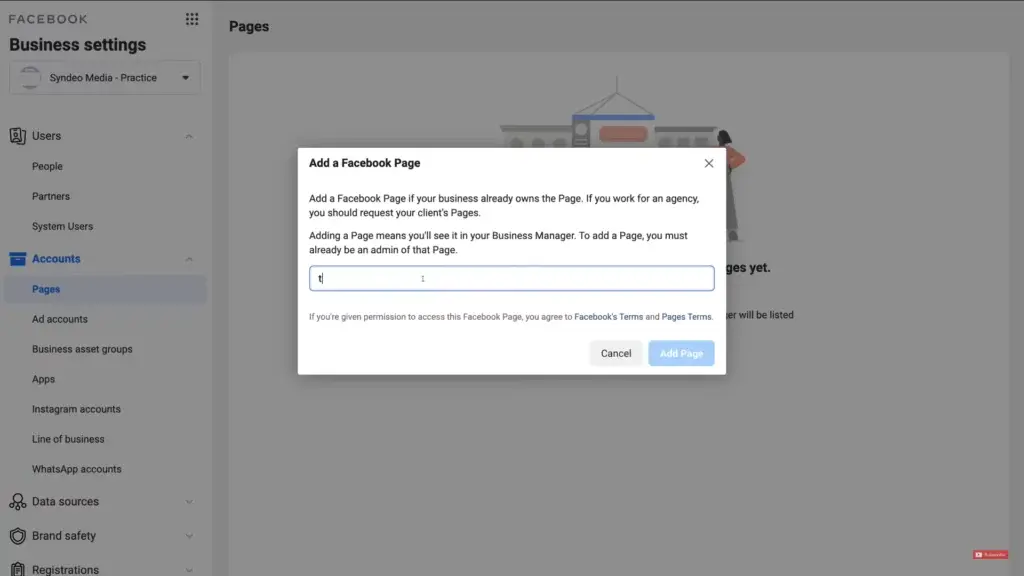Screen dimensions: 1024x576
Task: Click the Registrations label
Action: point(65,569)
